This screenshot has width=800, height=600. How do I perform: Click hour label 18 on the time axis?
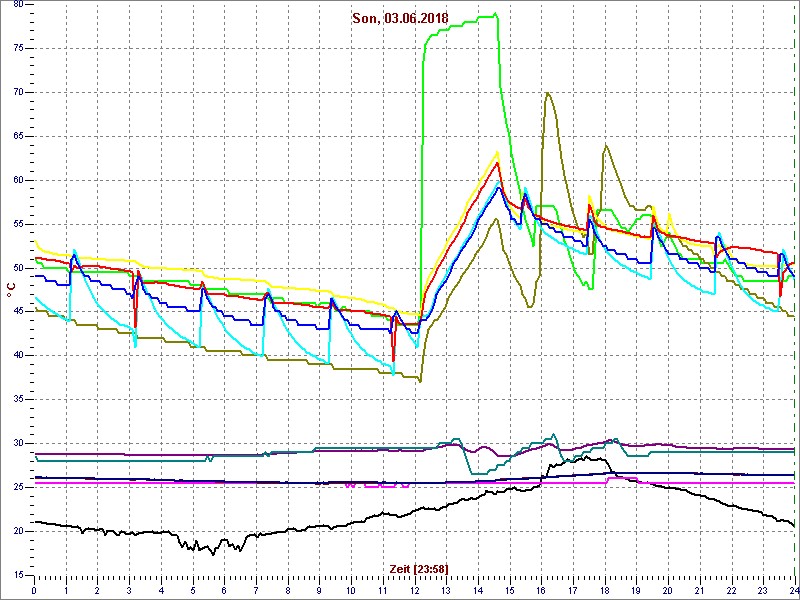point(605,589)
